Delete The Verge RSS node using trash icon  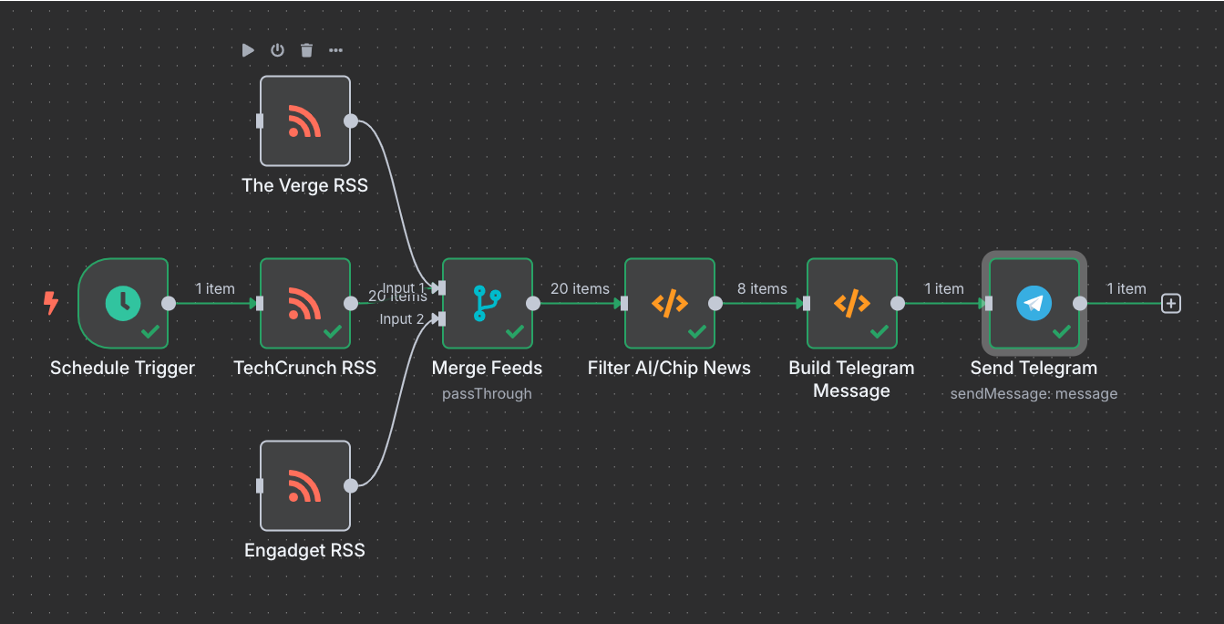pos(307,50)
